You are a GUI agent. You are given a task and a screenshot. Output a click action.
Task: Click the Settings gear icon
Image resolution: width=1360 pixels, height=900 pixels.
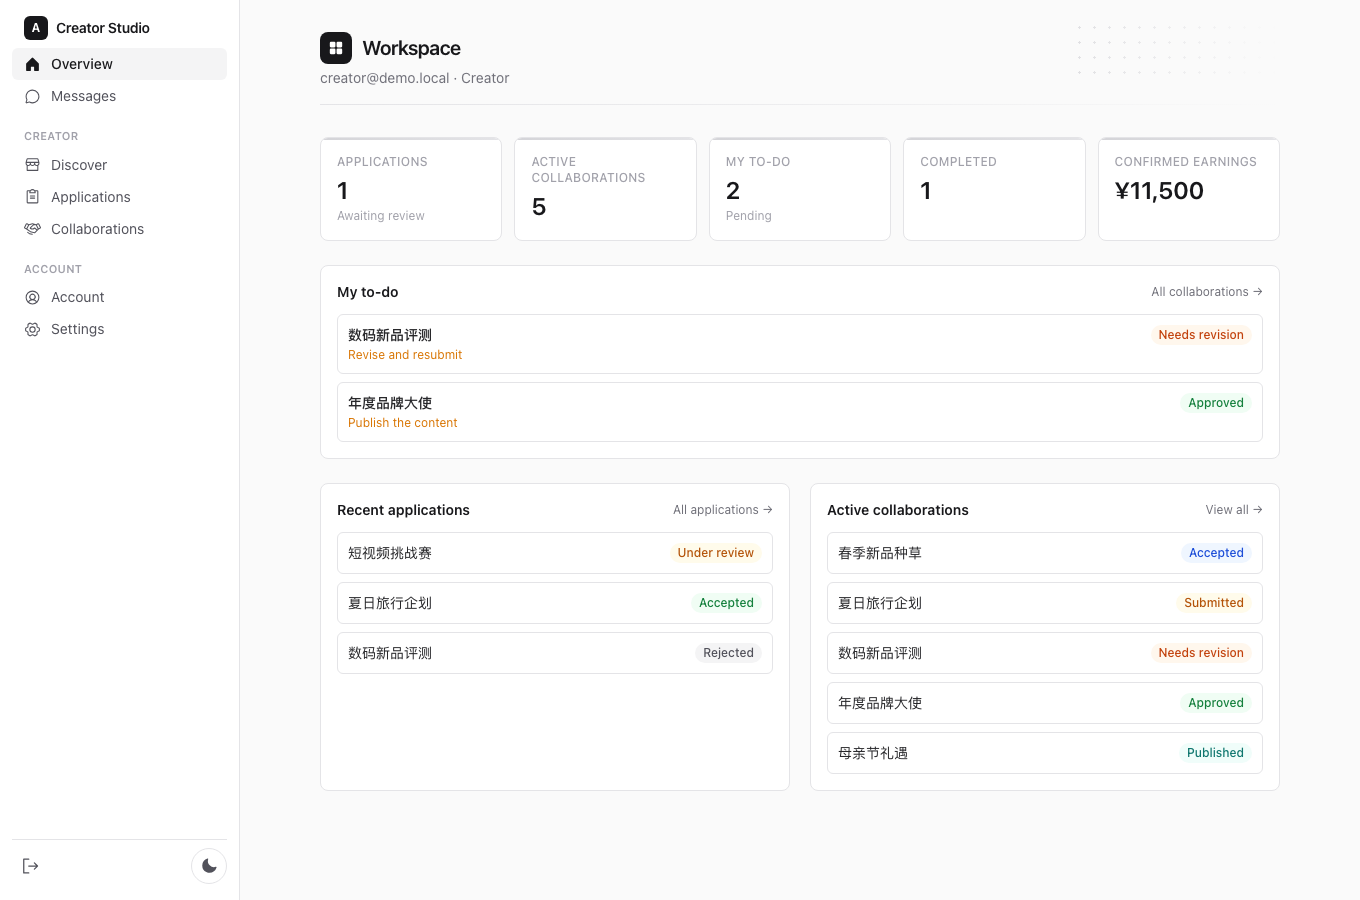point(32,329)
